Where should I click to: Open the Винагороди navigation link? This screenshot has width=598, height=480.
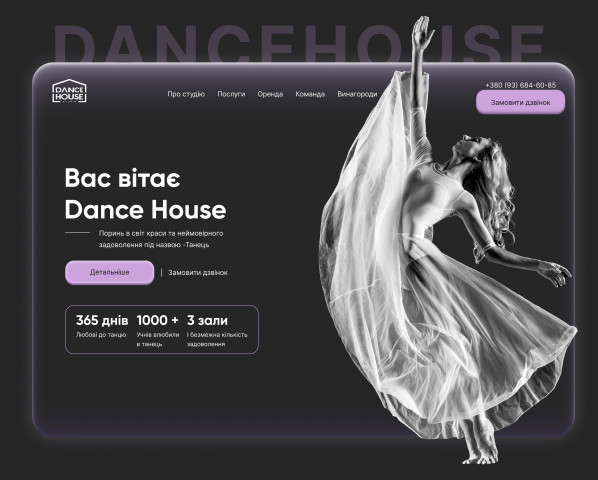click(x=357, y=94)
